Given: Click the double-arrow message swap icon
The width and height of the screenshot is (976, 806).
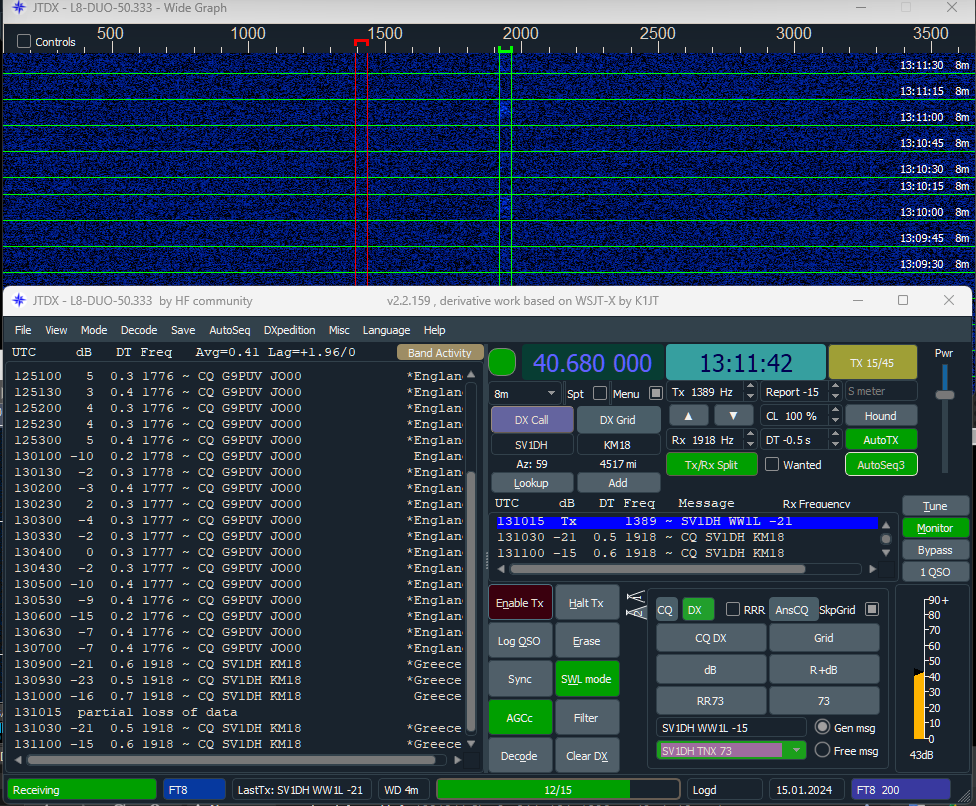Looking at the screenshot, I should point(636,604).
